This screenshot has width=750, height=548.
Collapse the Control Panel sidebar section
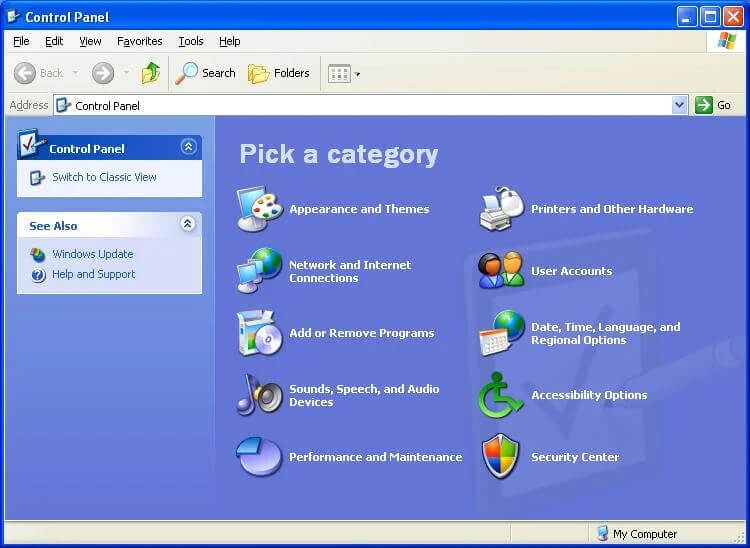click(x=188, y=147)
